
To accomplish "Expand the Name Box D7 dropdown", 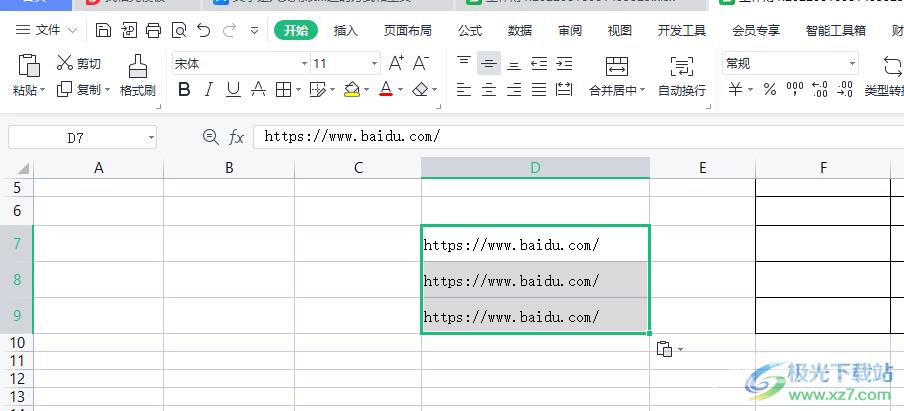I will tap(151, 138).
